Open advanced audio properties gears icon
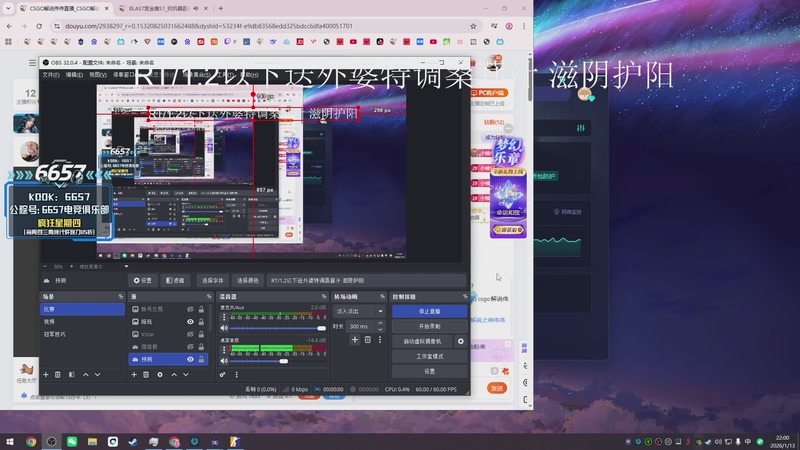The image size is (800, 450). click(222, 374)
